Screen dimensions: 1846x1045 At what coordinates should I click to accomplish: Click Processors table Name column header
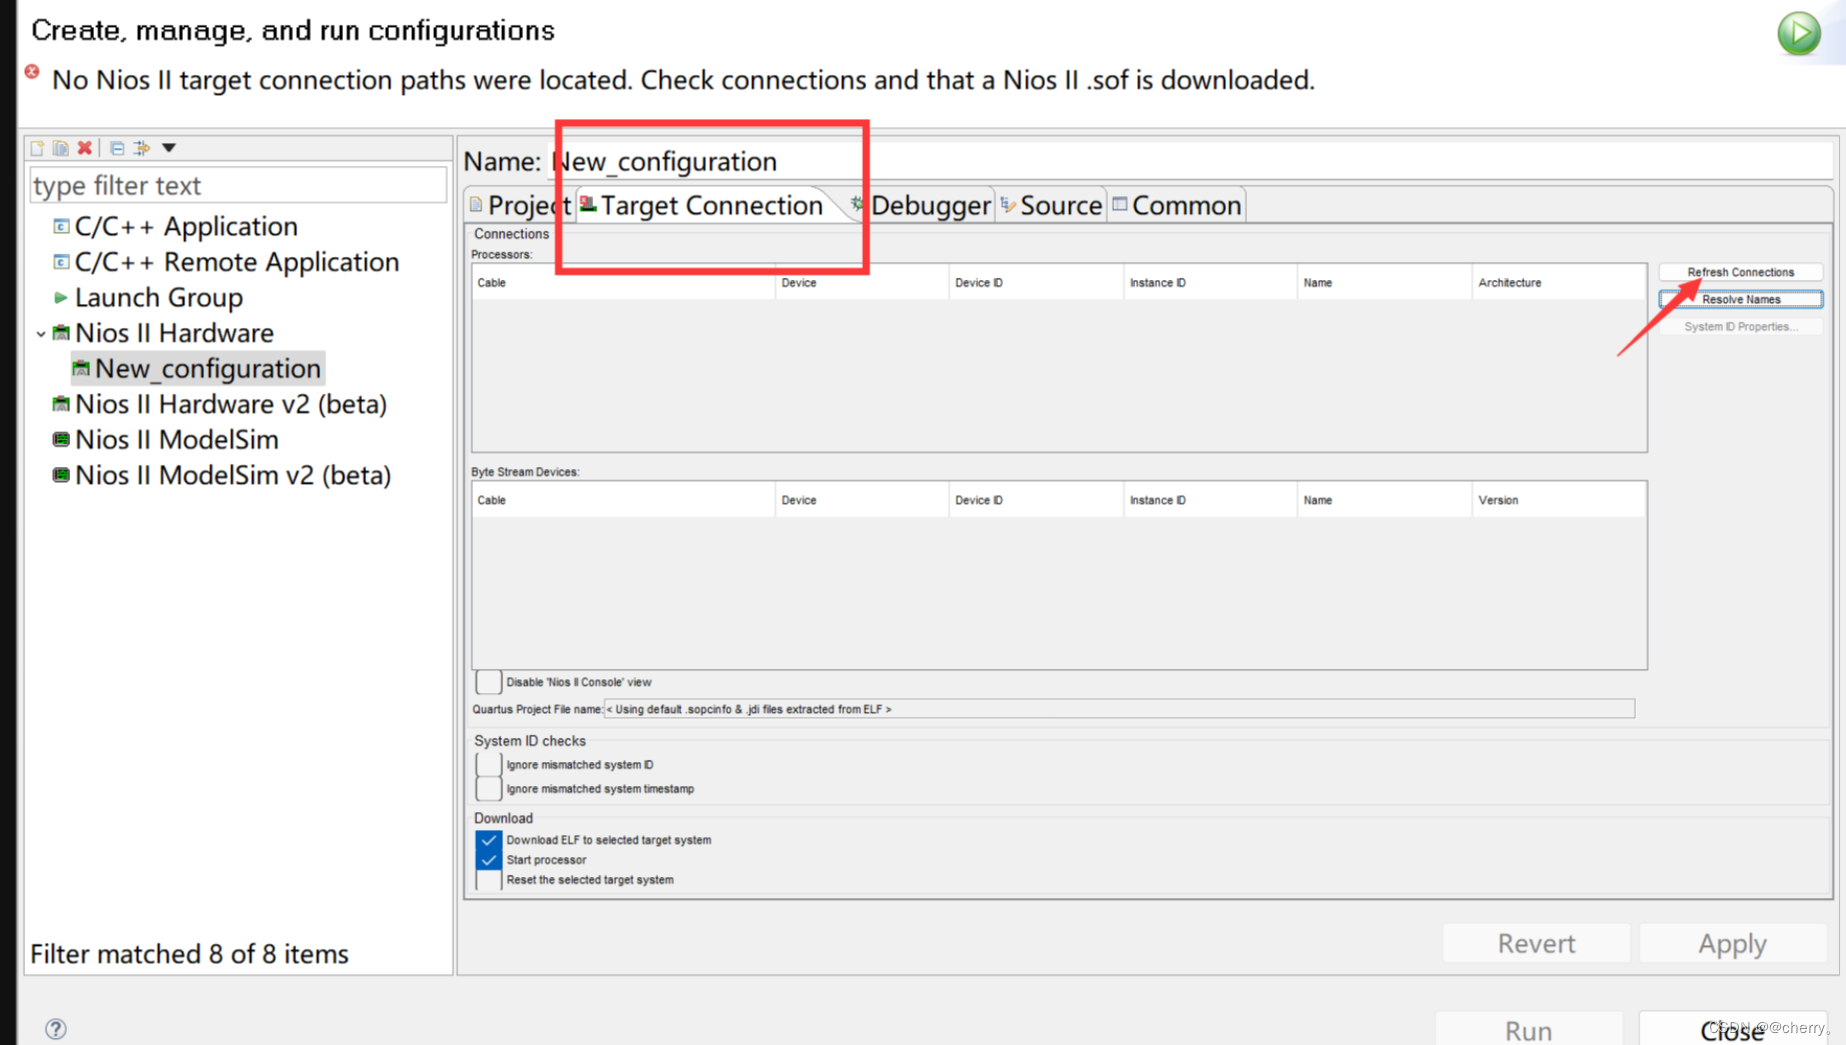coord(1384,283)
